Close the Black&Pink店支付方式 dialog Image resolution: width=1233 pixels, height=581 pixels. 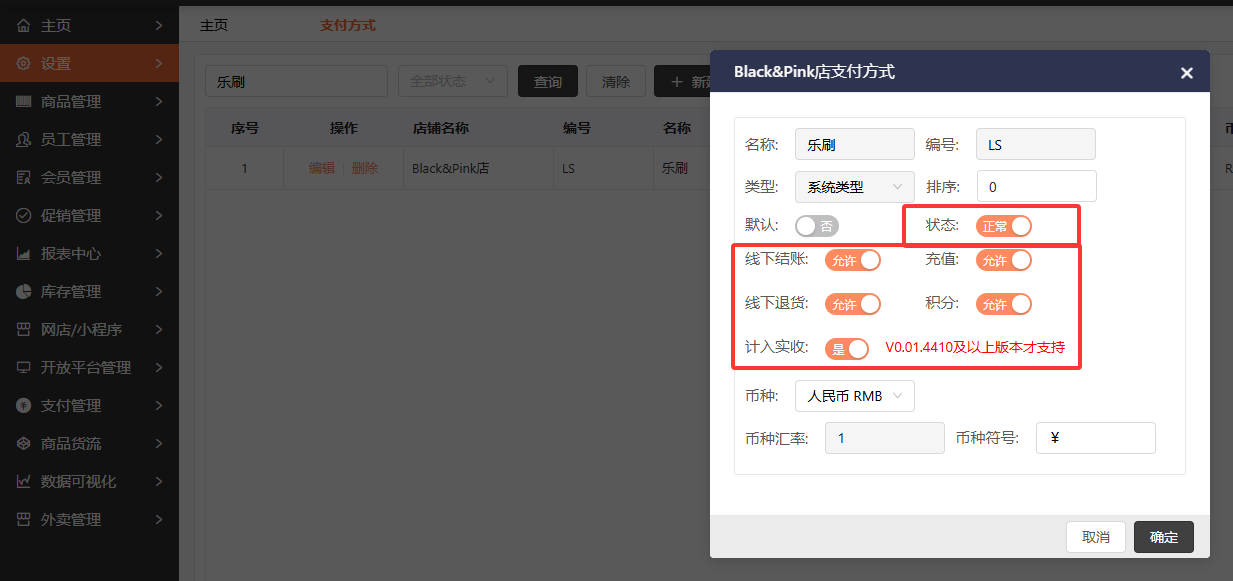coord(1187,73)
